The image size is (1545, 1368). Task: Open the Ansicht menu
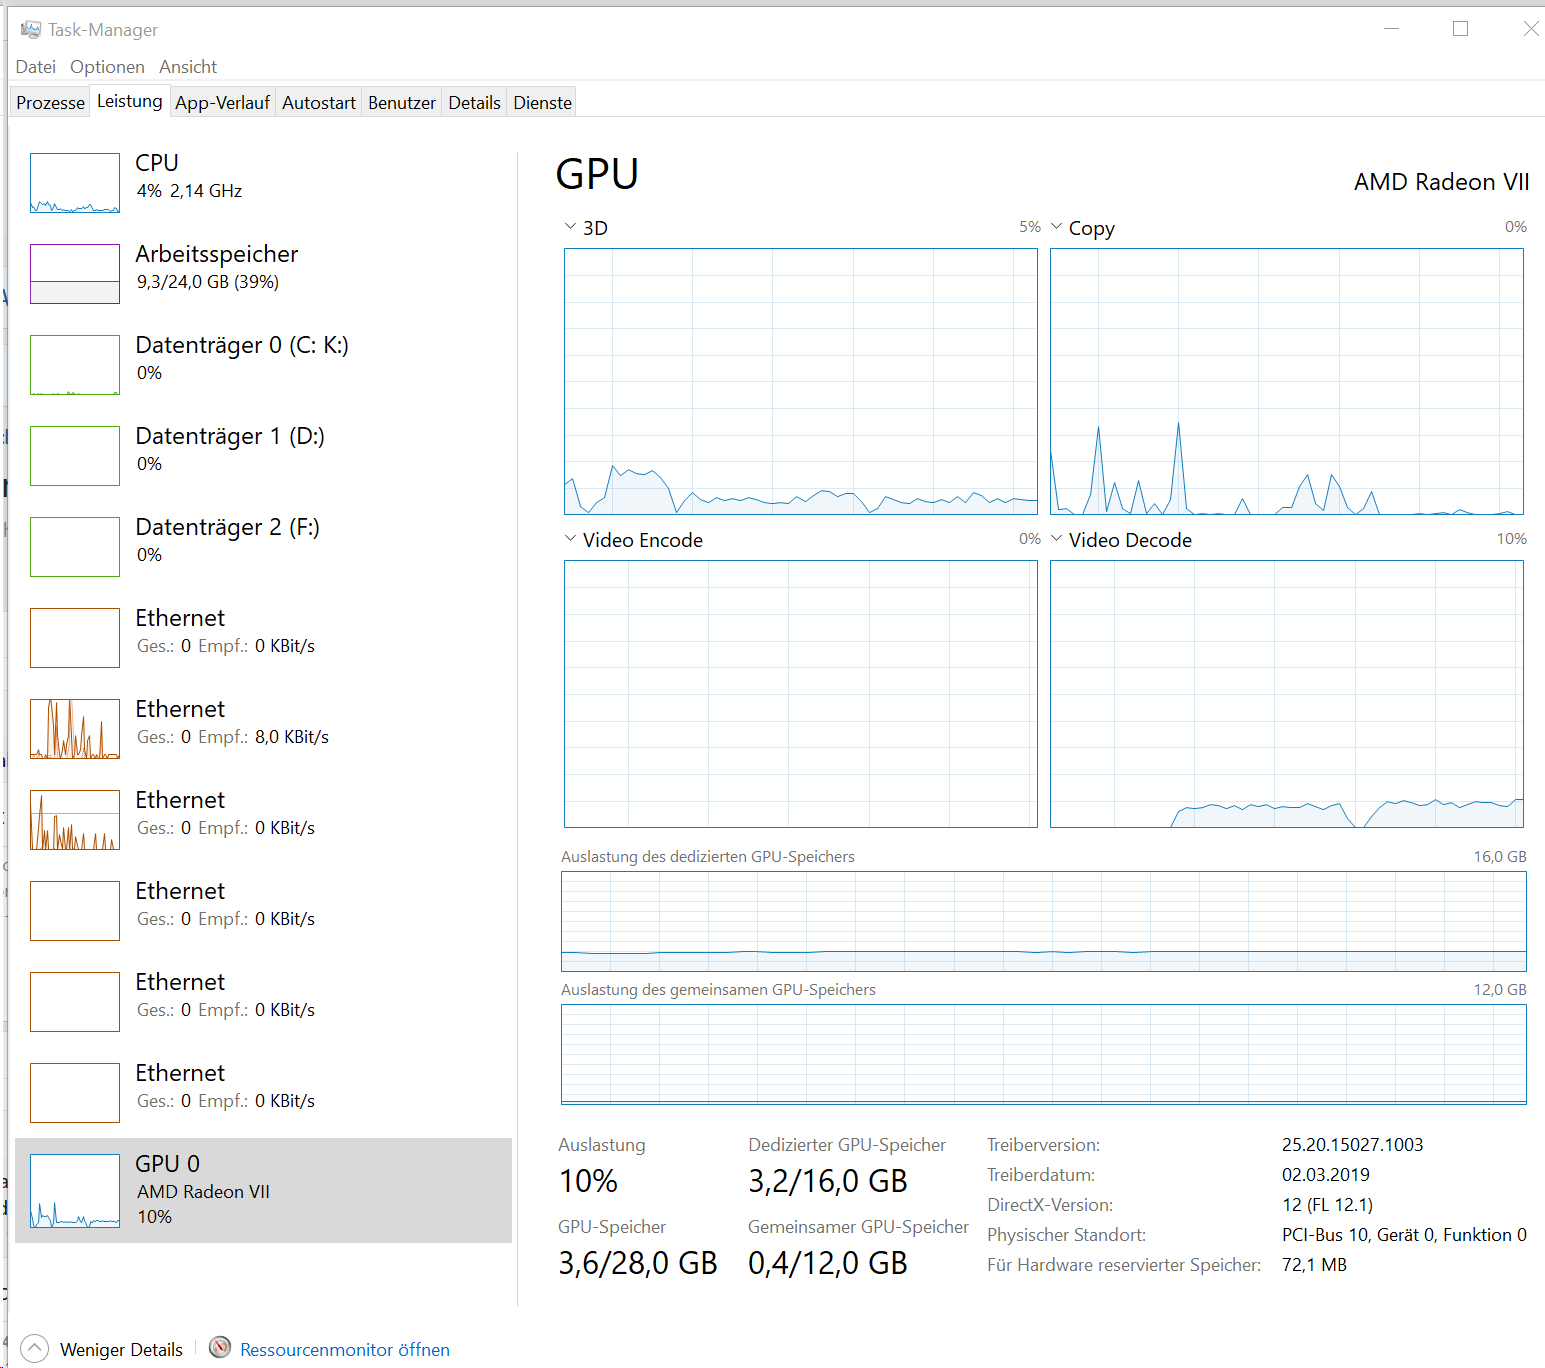click(188, 67)
